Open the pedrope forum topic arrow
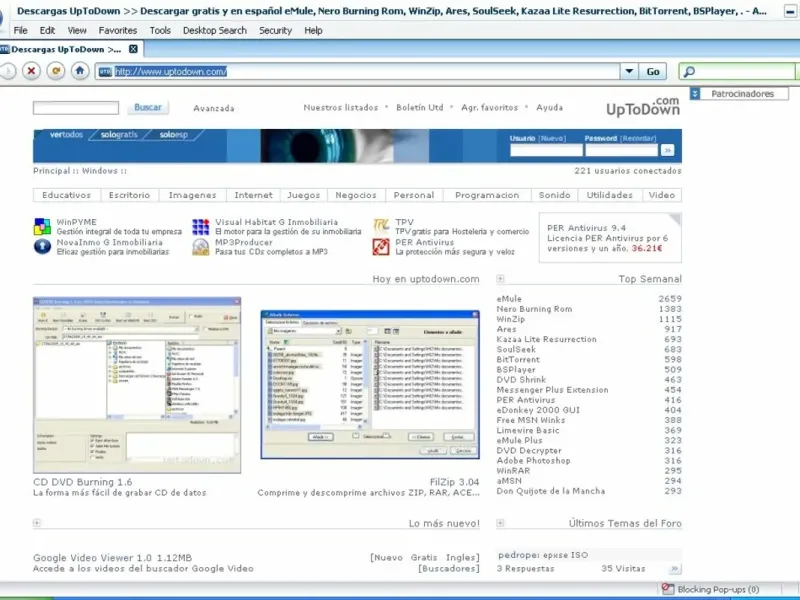This screenshot has width=800, height=600. click(675, 568)
